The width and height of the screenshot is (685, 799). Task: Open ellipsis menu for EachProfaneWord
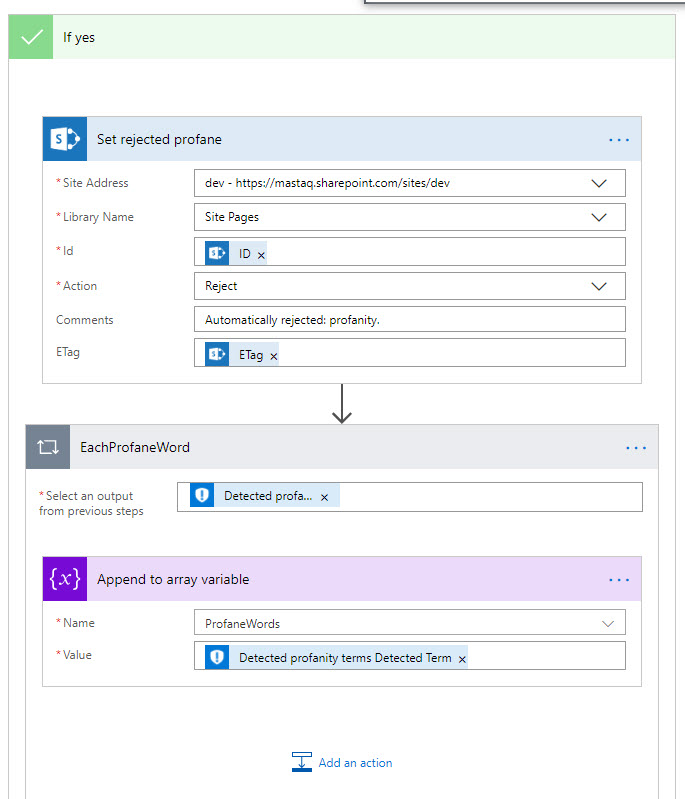pos(636,448)
